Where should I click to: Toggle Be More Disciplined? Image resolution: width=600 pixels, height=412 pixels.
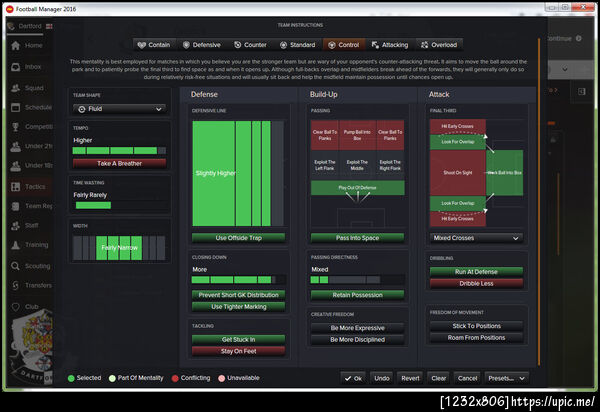357,340
